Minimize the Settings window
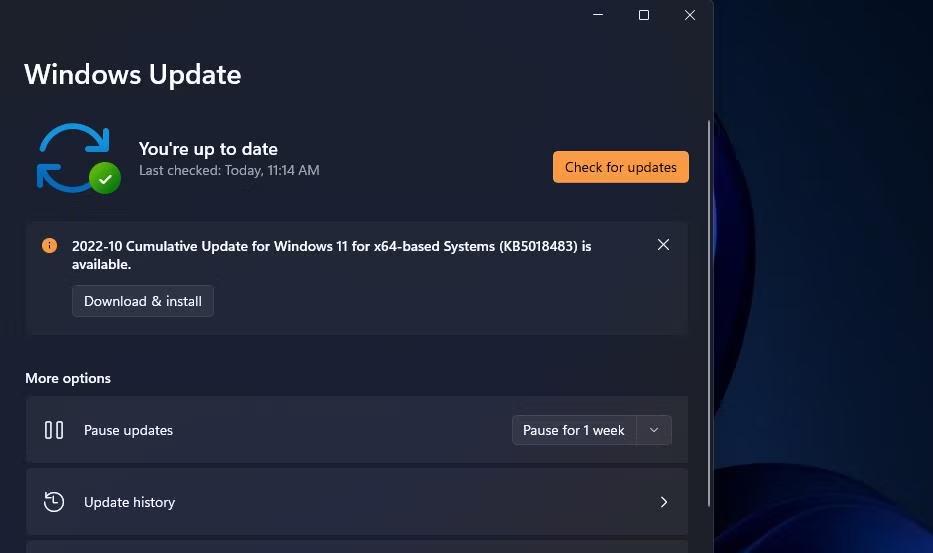933x553 pixels. (x=598, y=15)
